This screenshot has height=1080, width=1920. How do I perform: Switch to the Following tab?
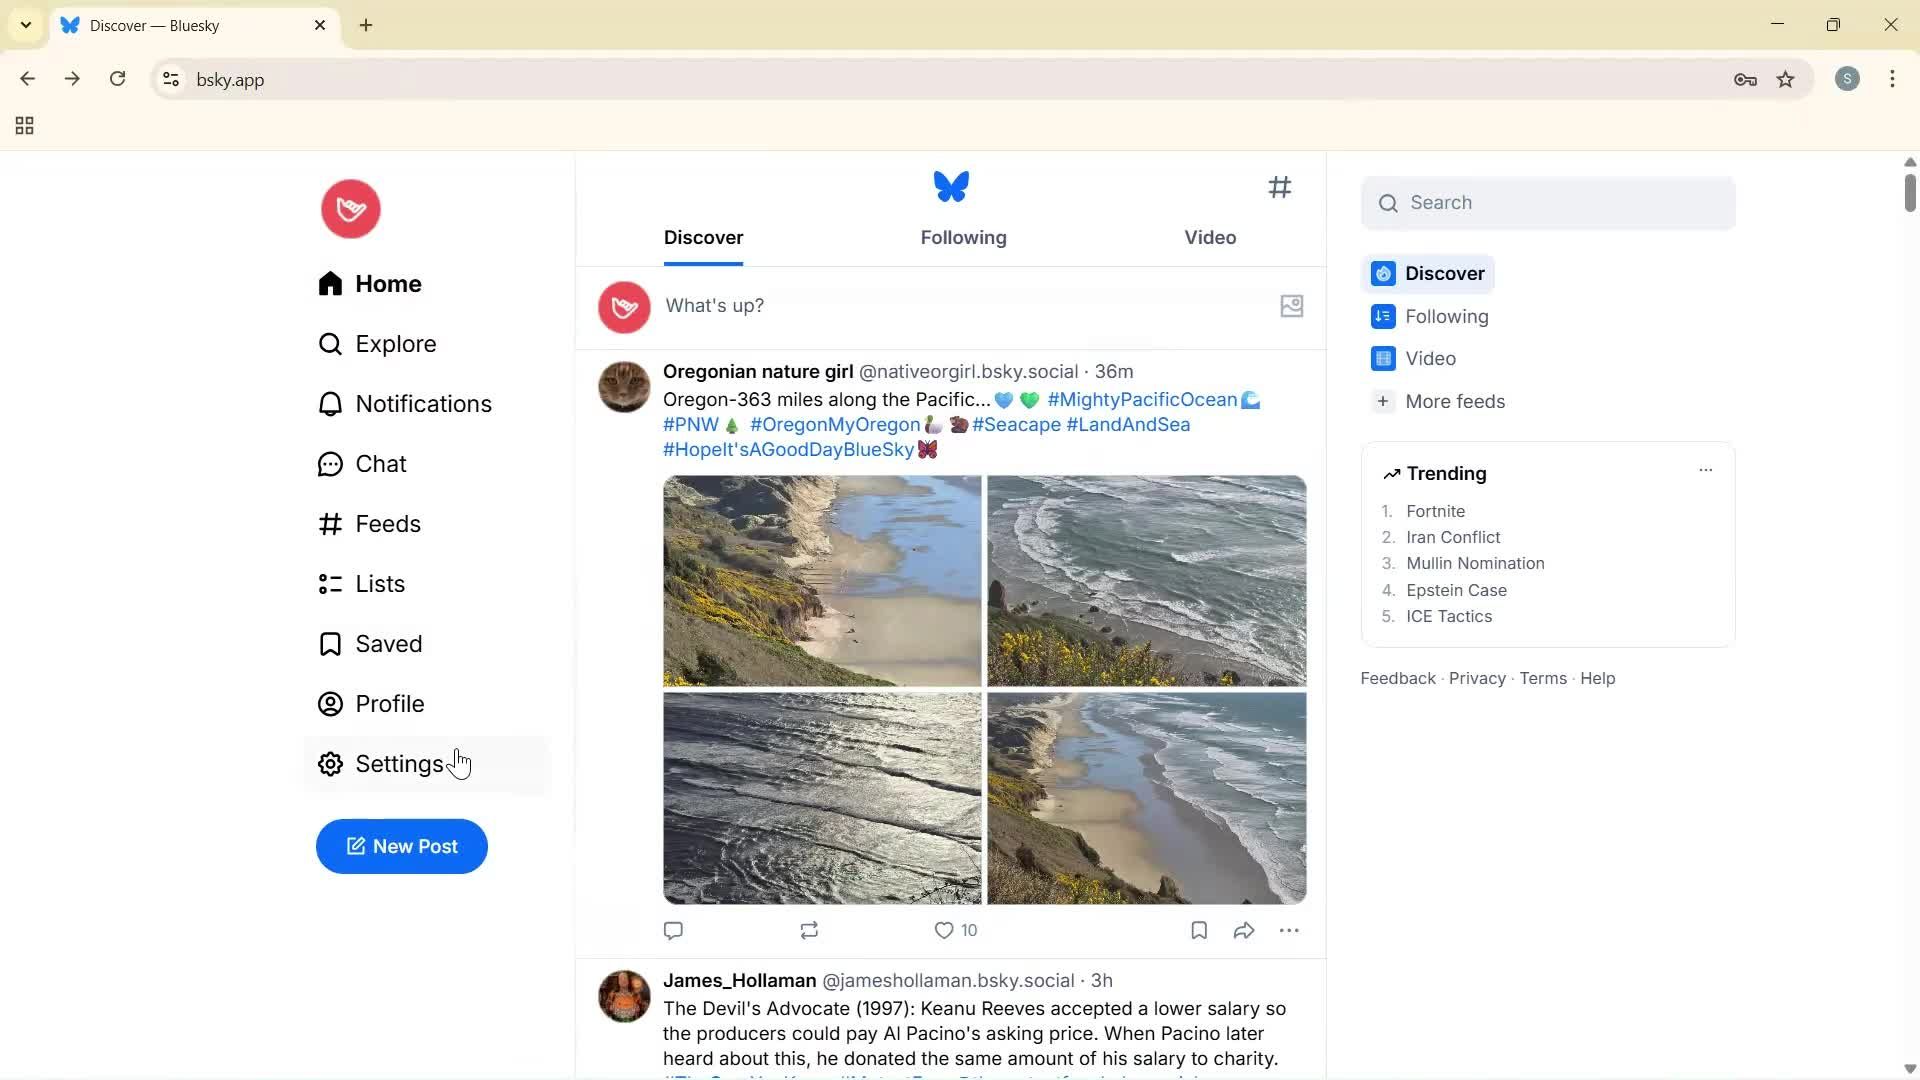962,237
